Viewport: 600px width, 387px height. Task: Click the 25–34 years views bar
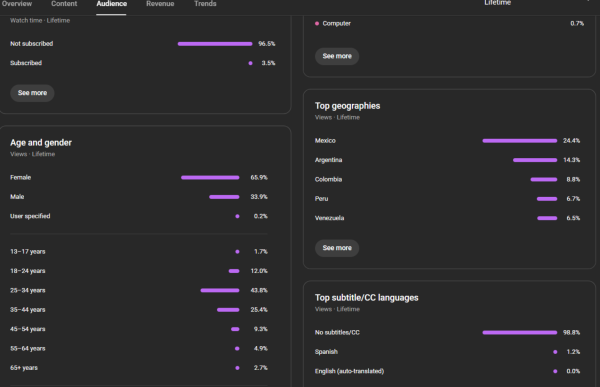click(x=220, y=291)
